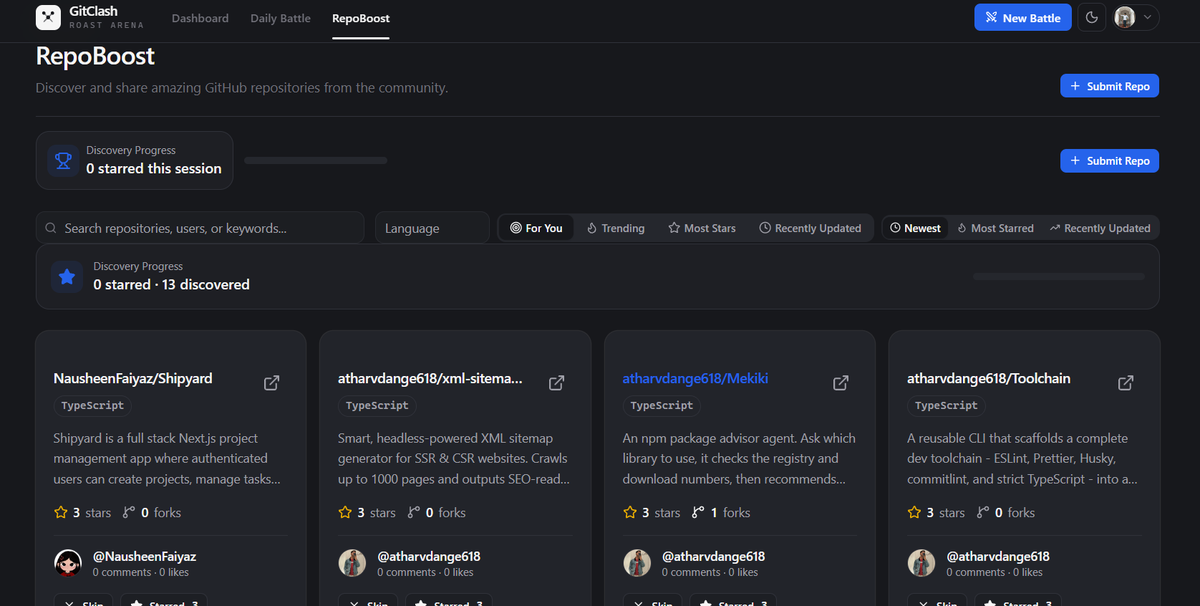This screenshot has width=1200, height=606.
Task: Open external link icon on Toolchain card
Action: [1126, 383]
